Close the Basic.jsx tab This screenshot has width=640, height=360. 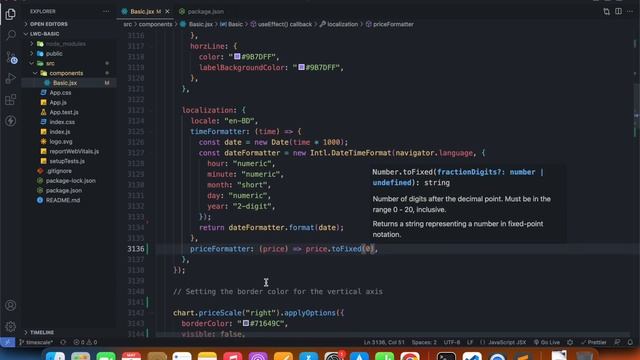167,11
